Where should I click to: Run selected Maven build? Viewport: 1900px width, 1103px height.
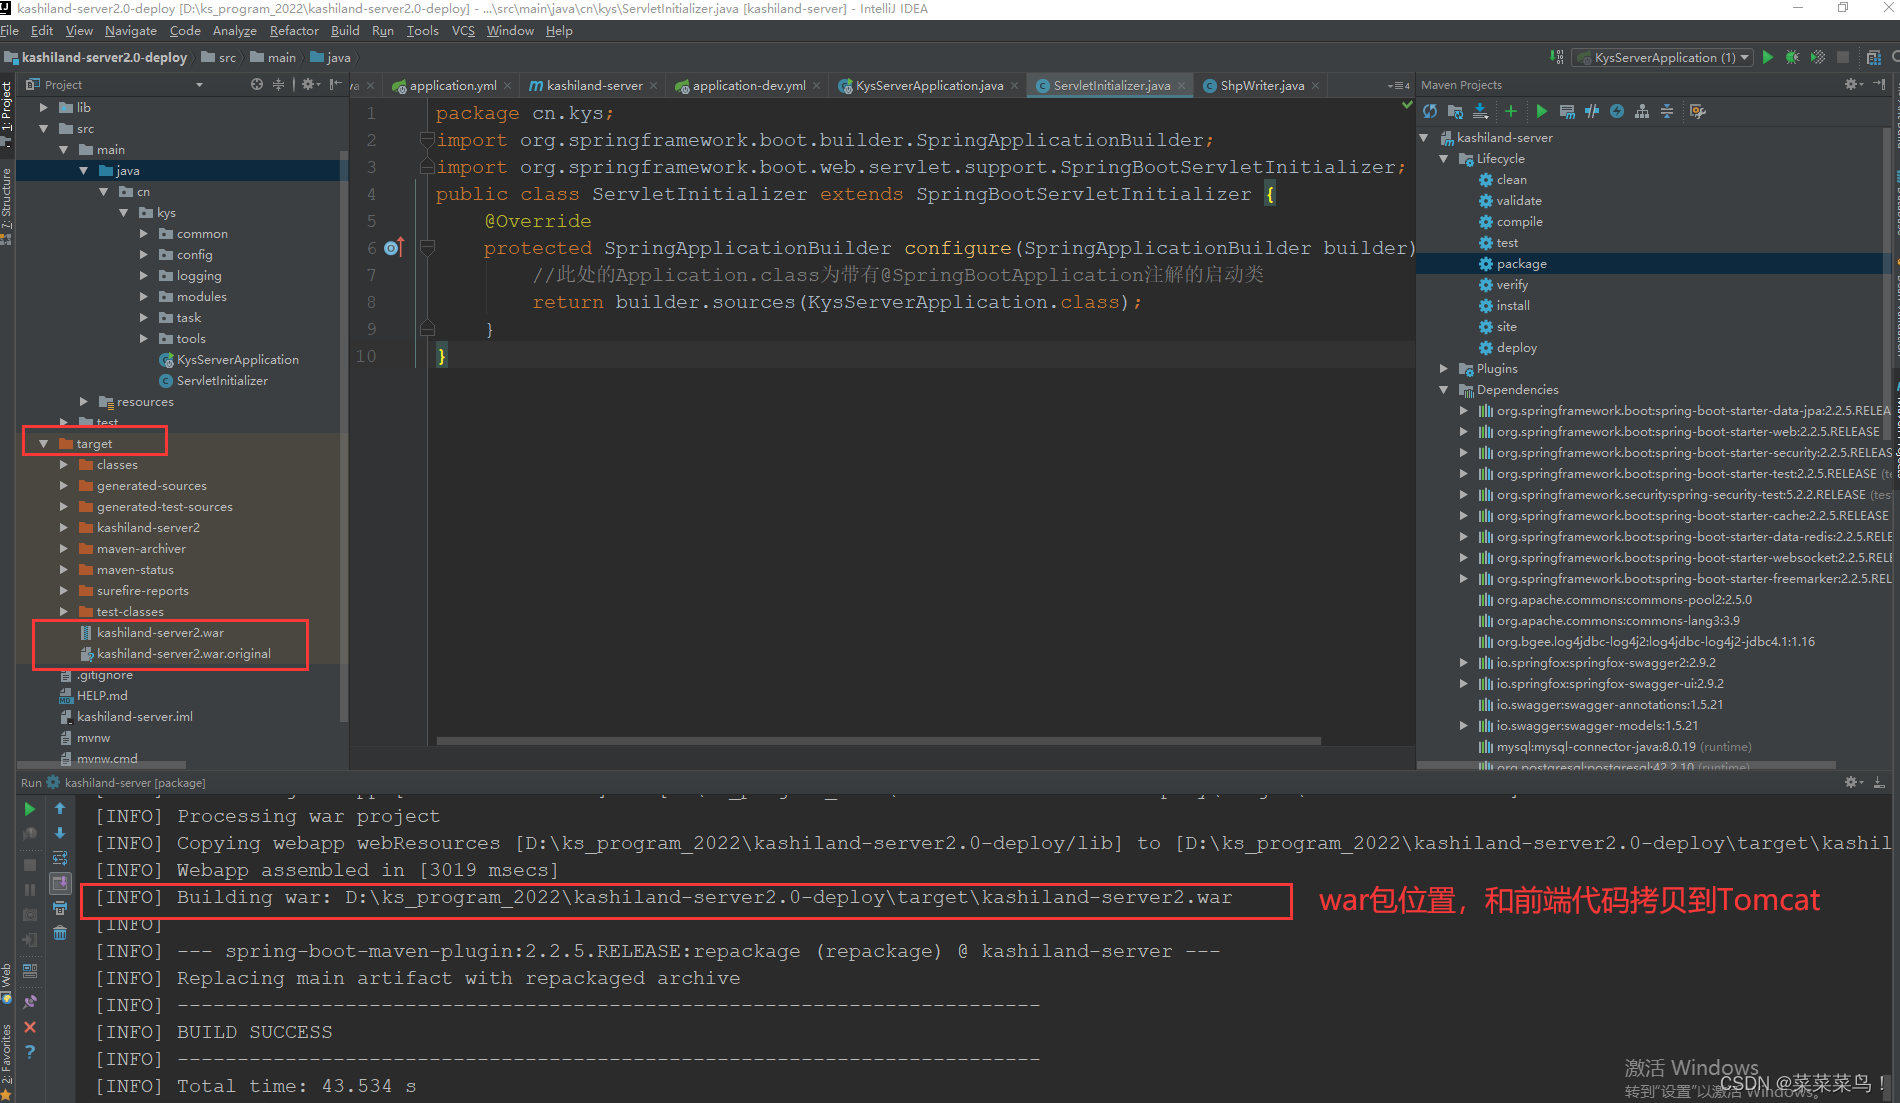[x=1542, y=111]
